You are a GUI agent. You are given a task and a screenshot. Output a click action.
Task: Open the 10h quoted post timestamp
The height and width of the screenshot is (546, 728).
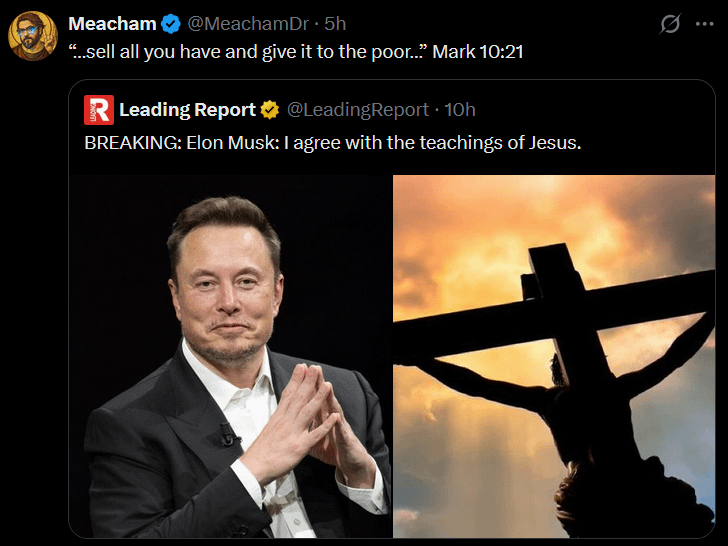pos(460,110)
